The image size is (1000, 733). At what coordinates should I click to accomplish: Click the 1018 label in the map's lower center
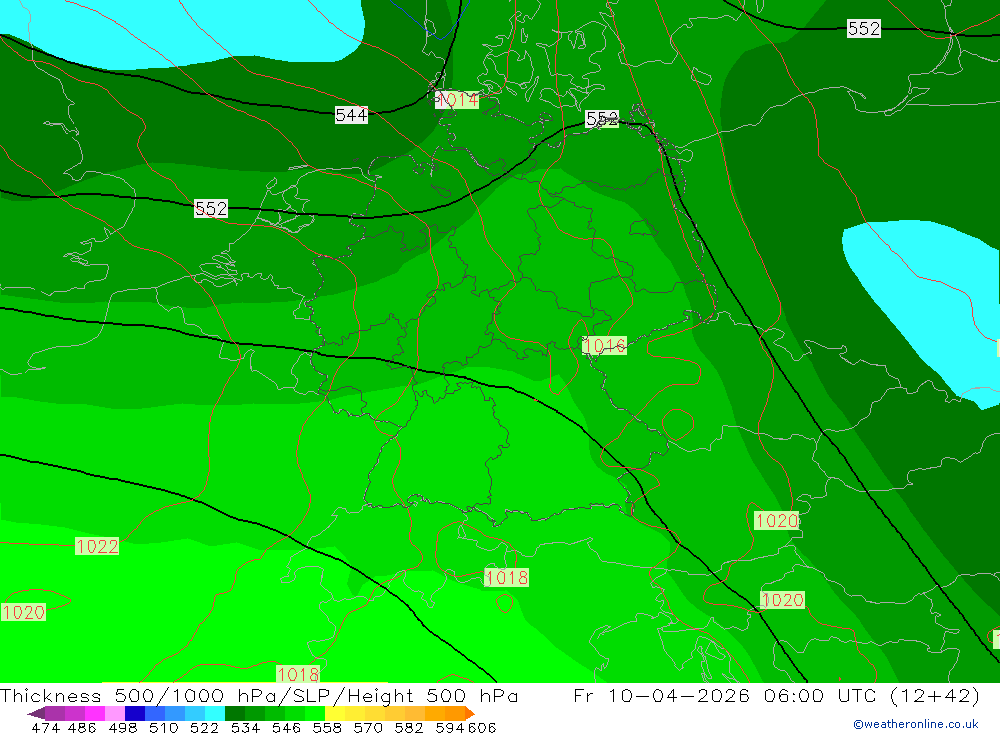(x=507, y=577)
